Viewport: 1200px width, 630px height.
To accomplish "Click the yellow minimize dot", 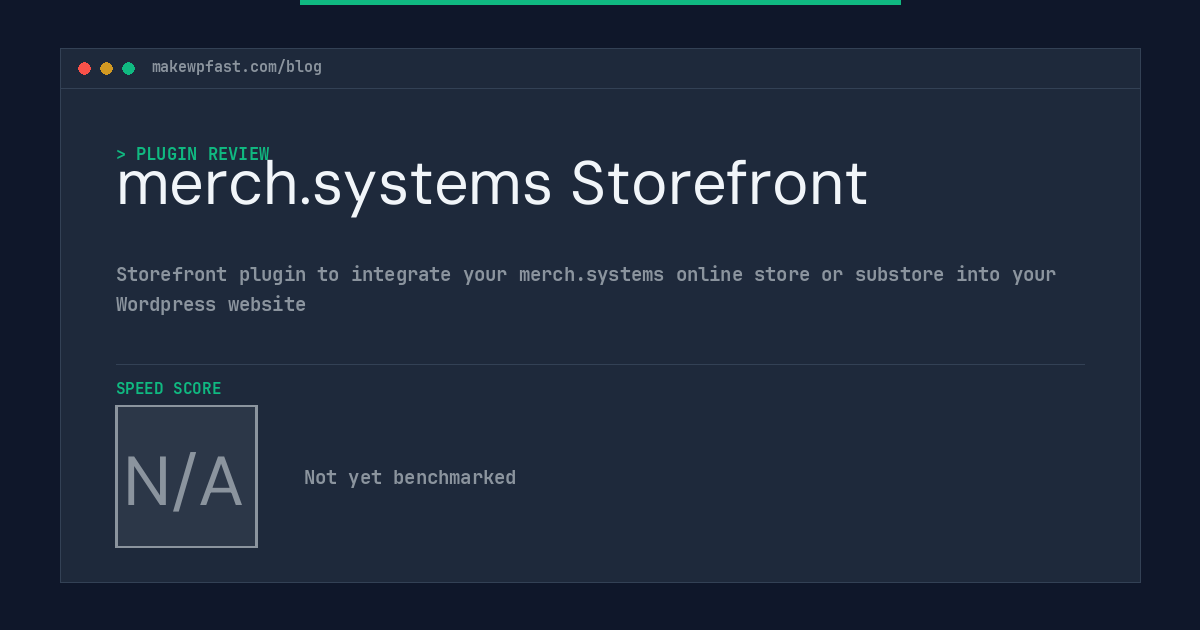I will (x=106, y=68).
